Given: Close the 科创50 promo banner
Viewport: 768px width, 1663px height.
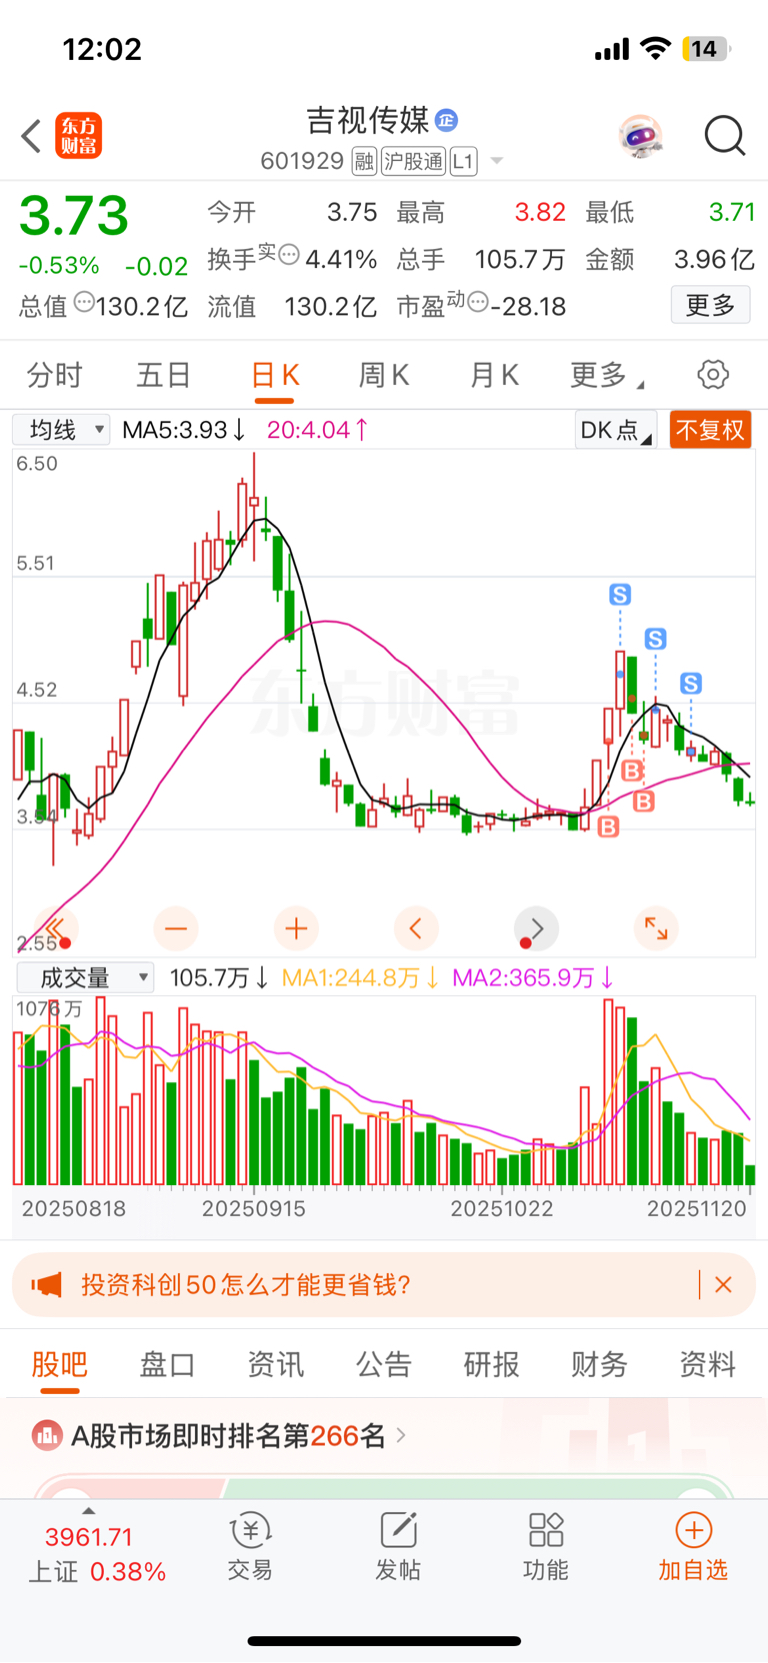Looking at the screenshot, I should point(724,1285).
